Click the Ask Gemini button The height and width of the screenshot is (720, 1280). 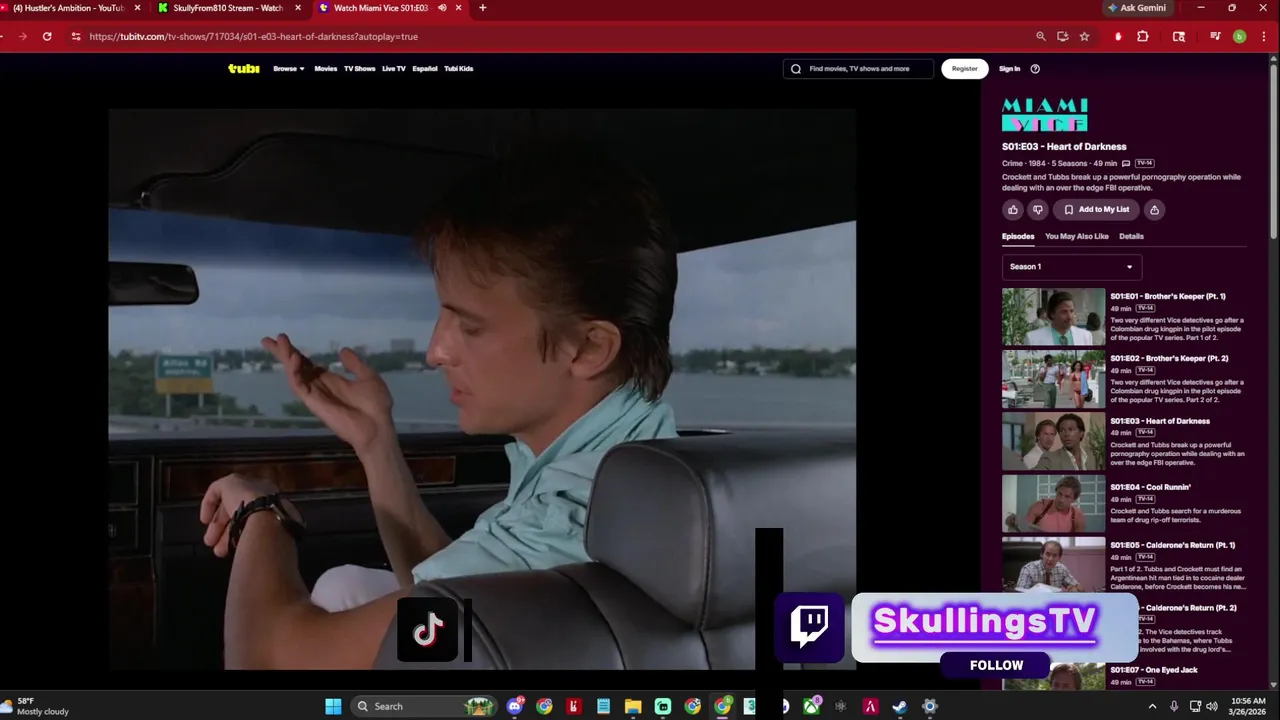(1136, 8)
